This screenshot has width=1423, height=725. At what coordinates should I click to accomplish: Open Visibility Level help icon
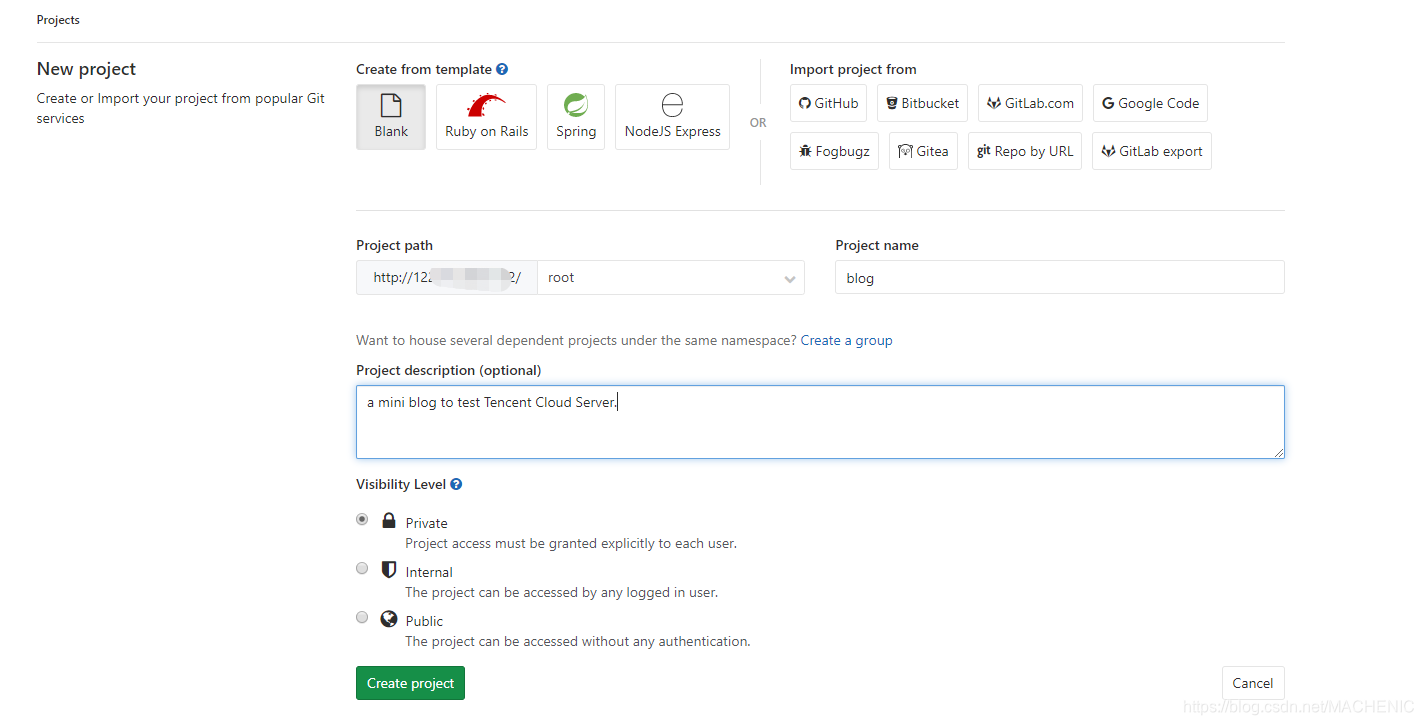(456, 484)
